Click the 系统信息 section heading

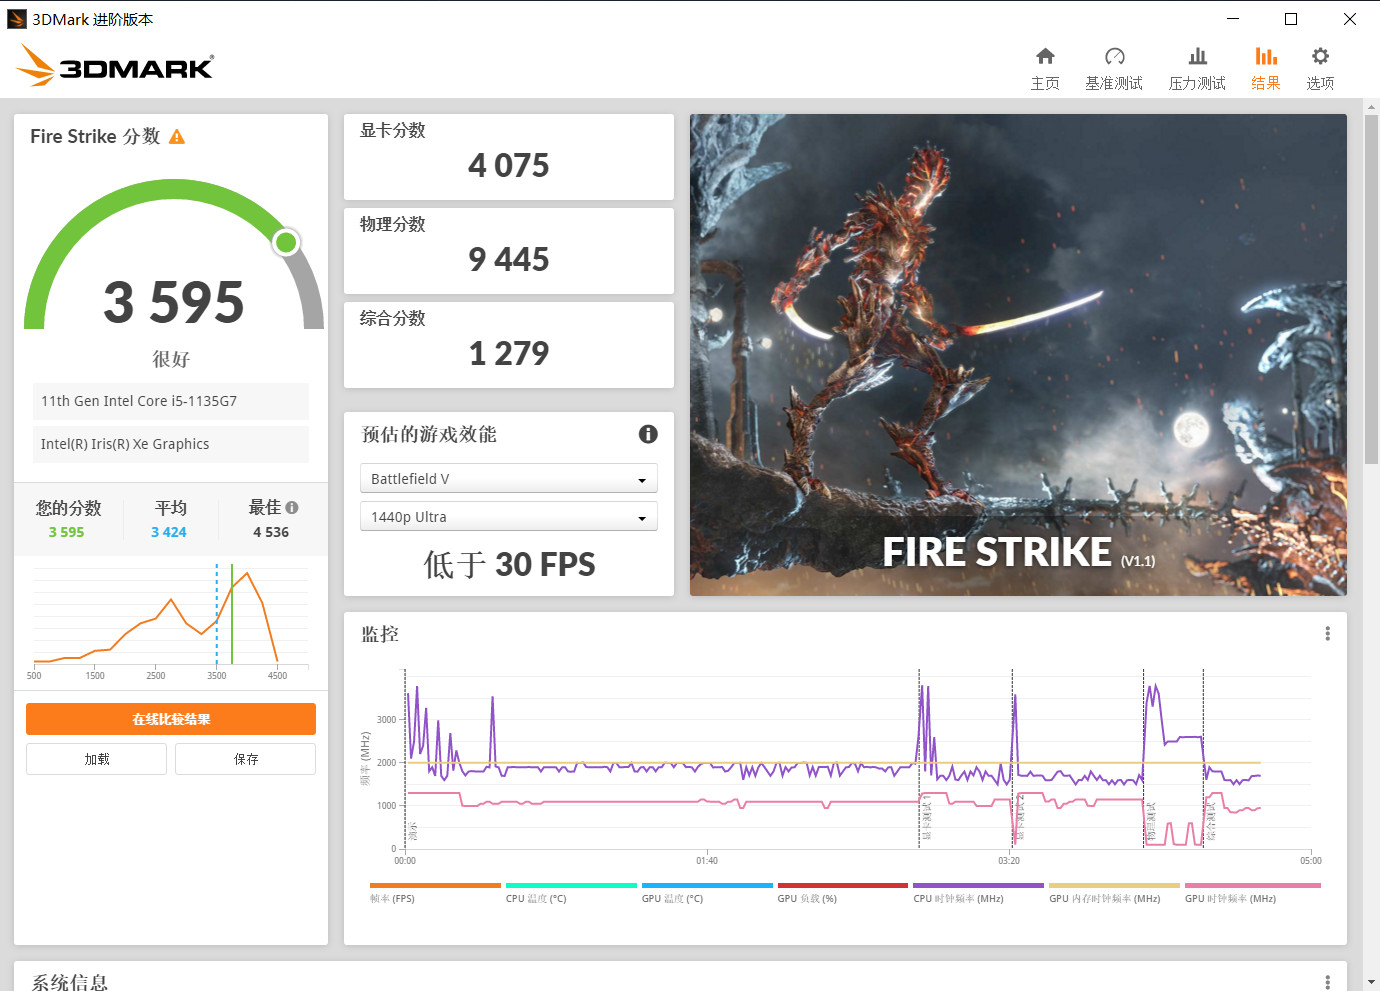point(69,982)
